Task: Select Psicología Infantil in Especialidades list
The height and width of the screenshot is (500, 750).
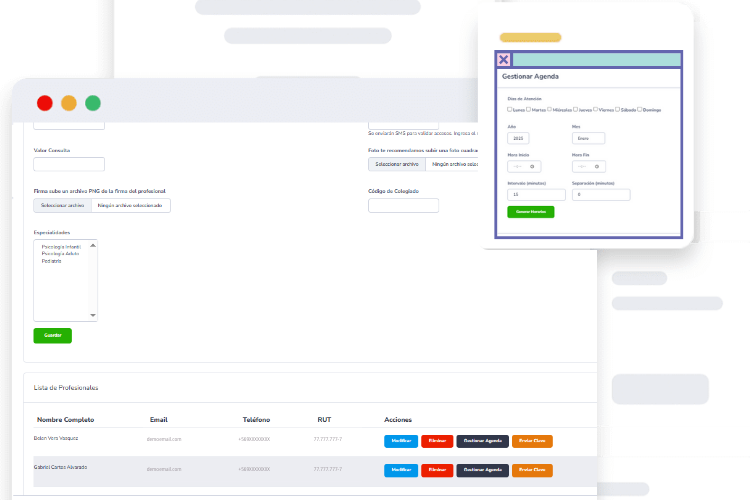Action: (61, 246)
